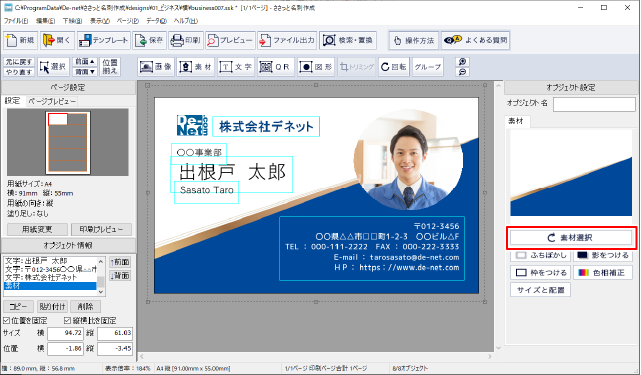Viewport: 641px width, 375px height.
Task: Click the 前面 bring forward arrow button
Action: click(x=120, y=262)
